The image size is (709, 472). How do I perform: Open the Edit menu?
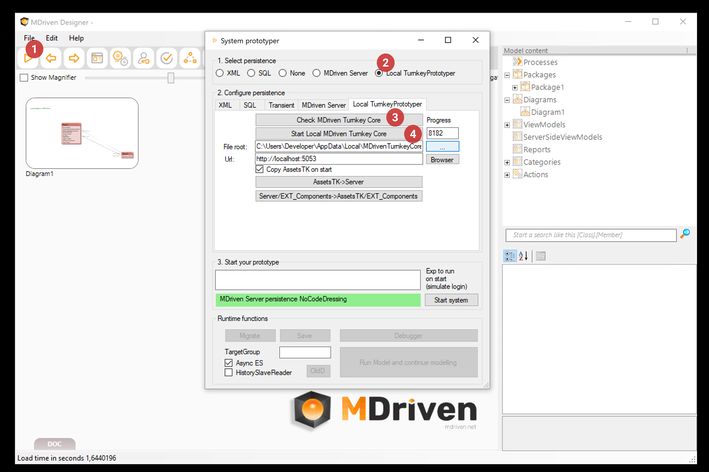[52, 38]
